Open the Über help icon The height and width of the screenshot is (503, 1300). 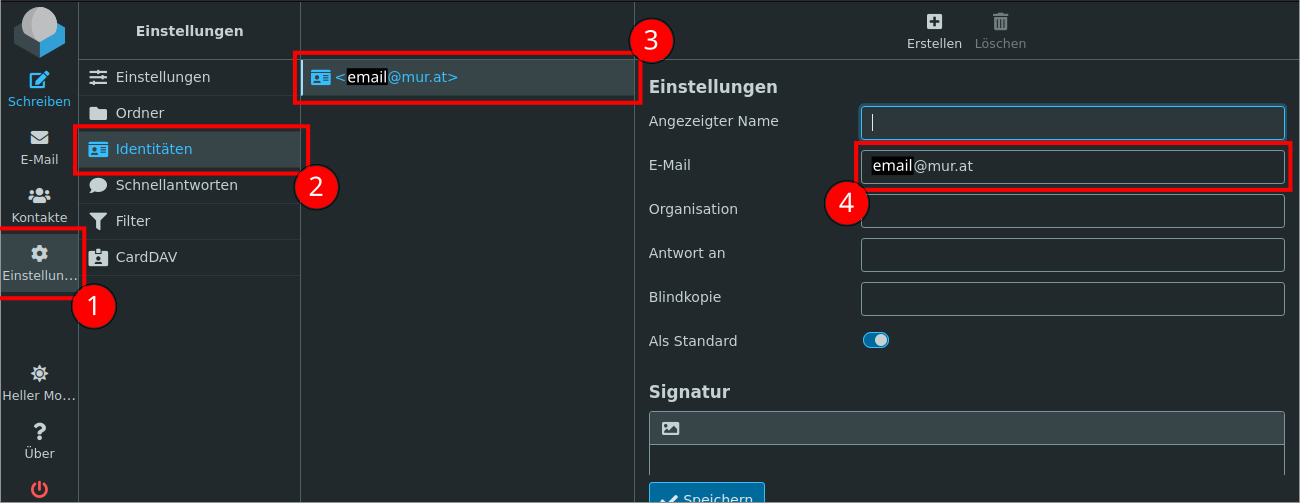39,432
